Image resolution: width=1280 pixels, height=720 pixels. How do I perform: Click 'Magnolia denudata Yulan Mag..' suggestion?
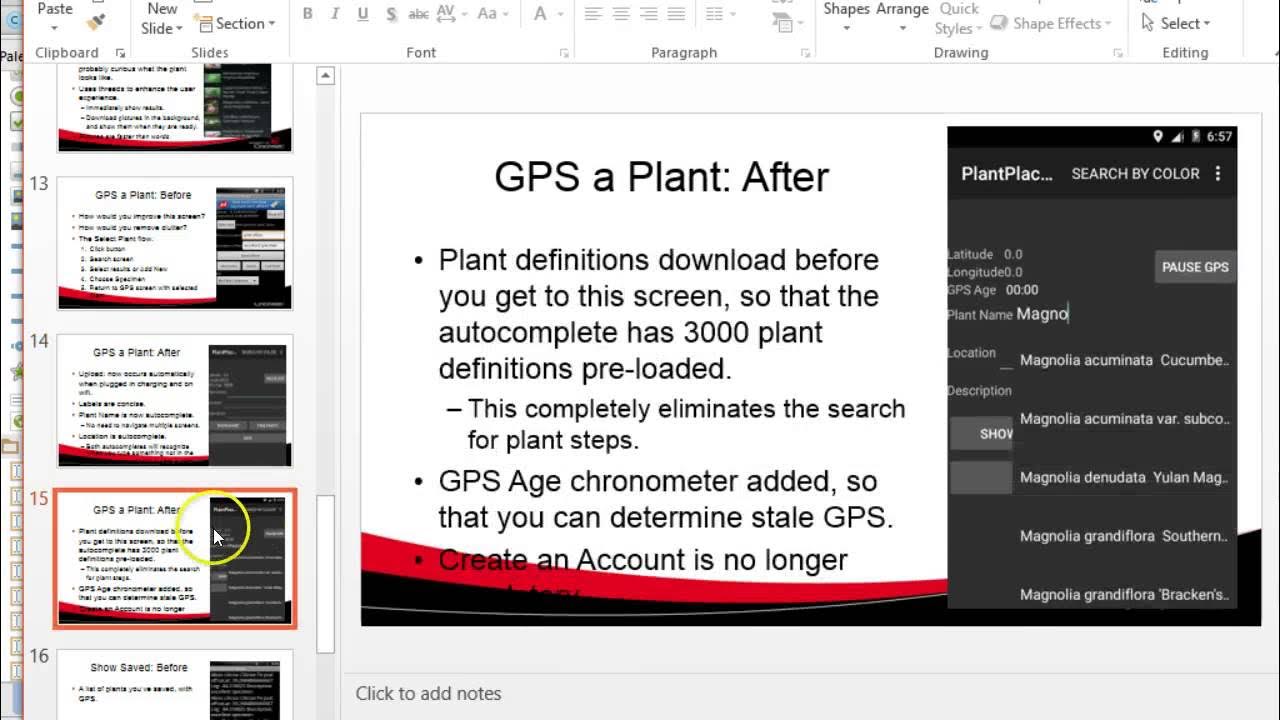pos(1124,478)
